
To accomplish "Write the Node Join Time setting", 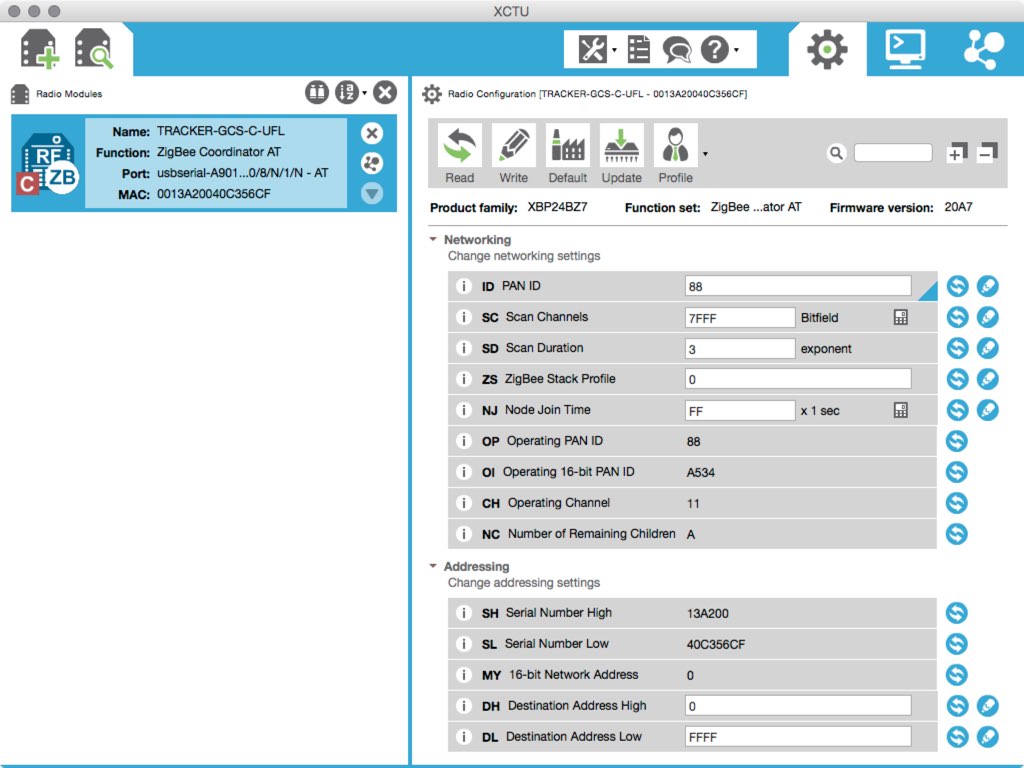I will click(988, 410).
